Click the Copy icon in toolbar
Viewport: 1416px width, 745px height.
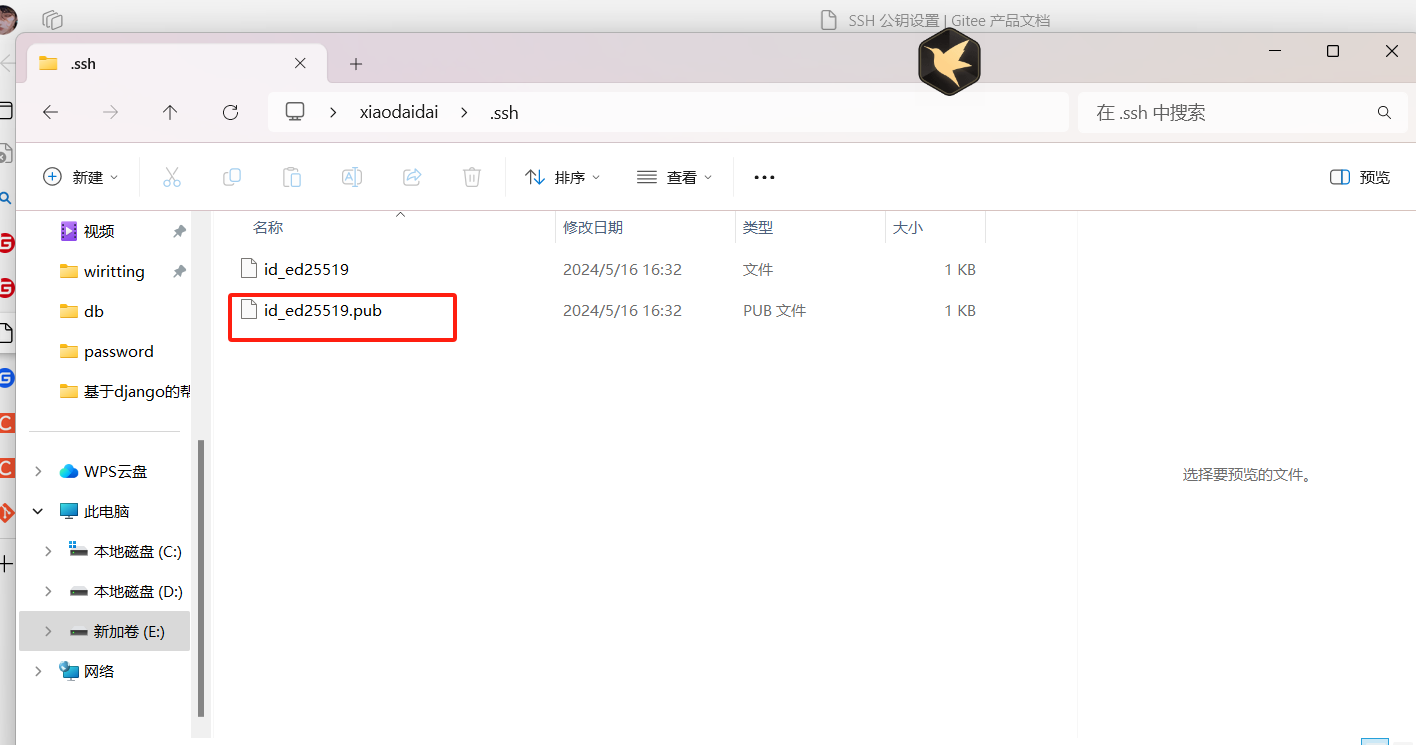click(232, 177)
